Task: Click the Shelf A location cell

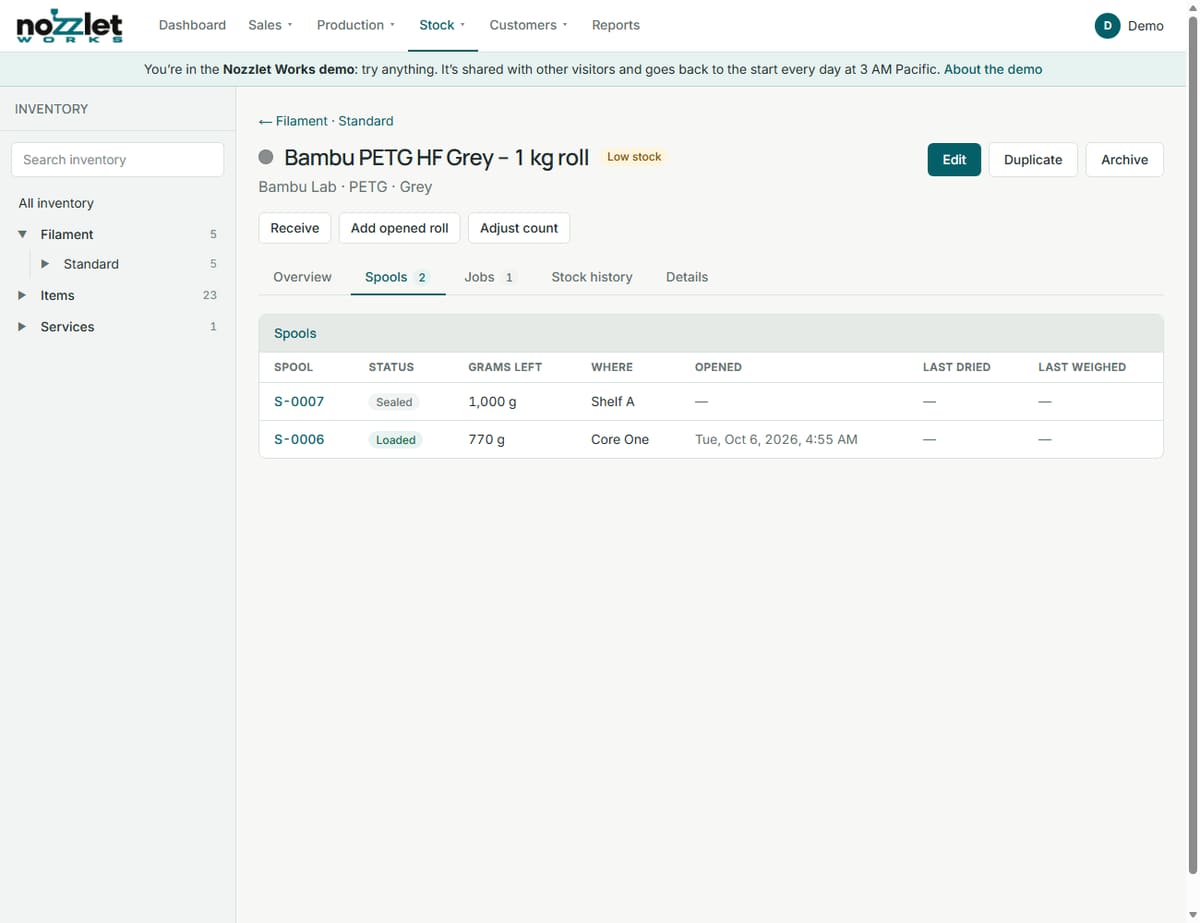Action: [x=613, y=401]
